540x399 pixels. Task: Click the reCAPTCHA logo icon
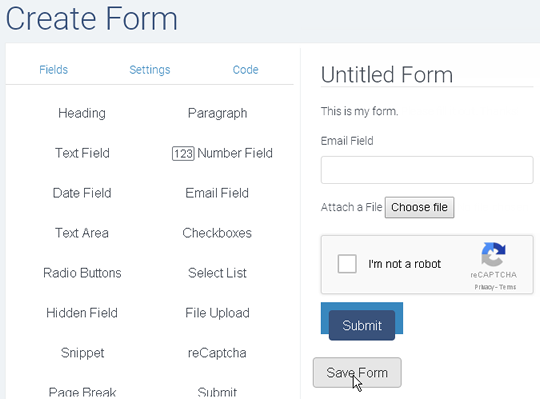pos(493,255)
